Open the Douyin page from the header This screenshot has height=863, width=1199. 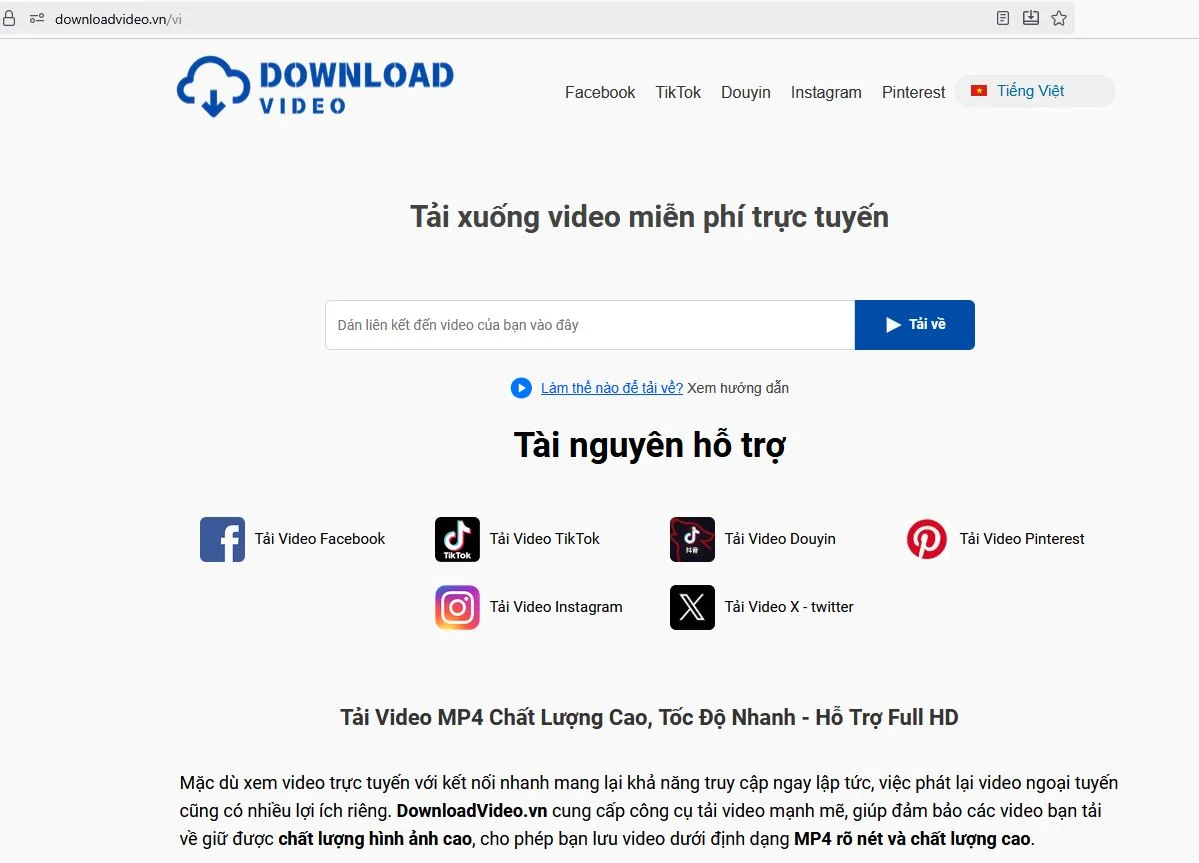coord(745,92)
